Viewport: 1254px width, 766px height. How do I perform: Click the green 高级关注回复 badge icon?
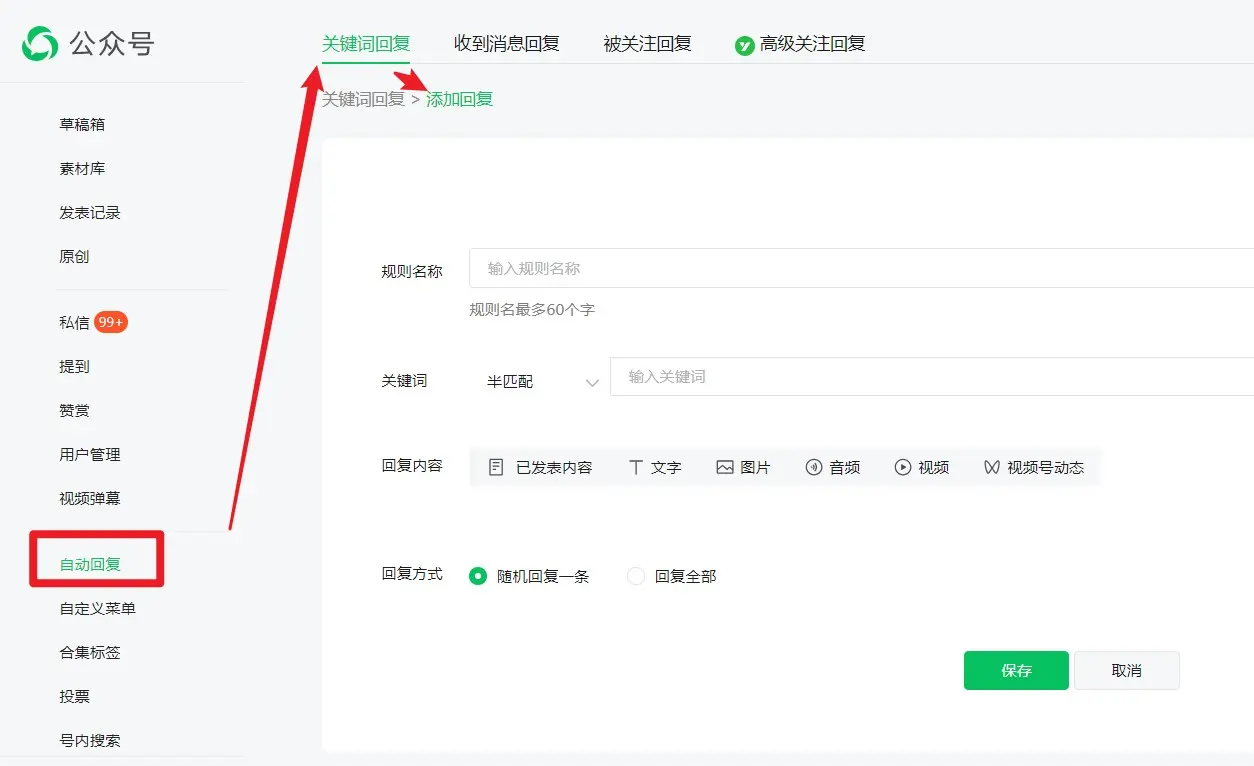(744, 45)
